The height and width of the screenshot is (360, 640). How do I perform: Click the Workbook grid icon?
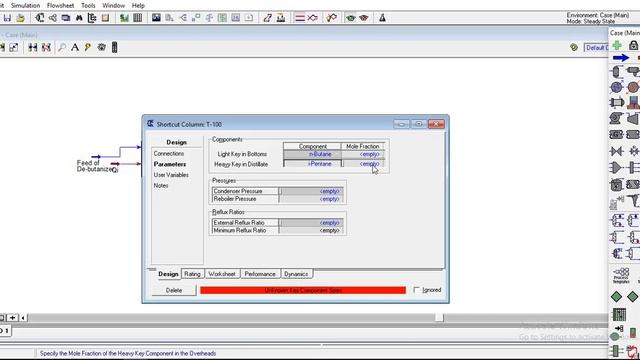click(138, 18)
